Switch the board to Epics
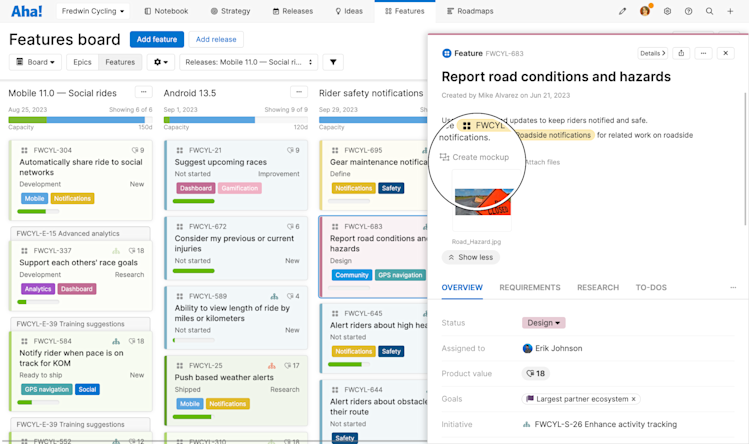The image size is (749, 444). pos(82,62)
